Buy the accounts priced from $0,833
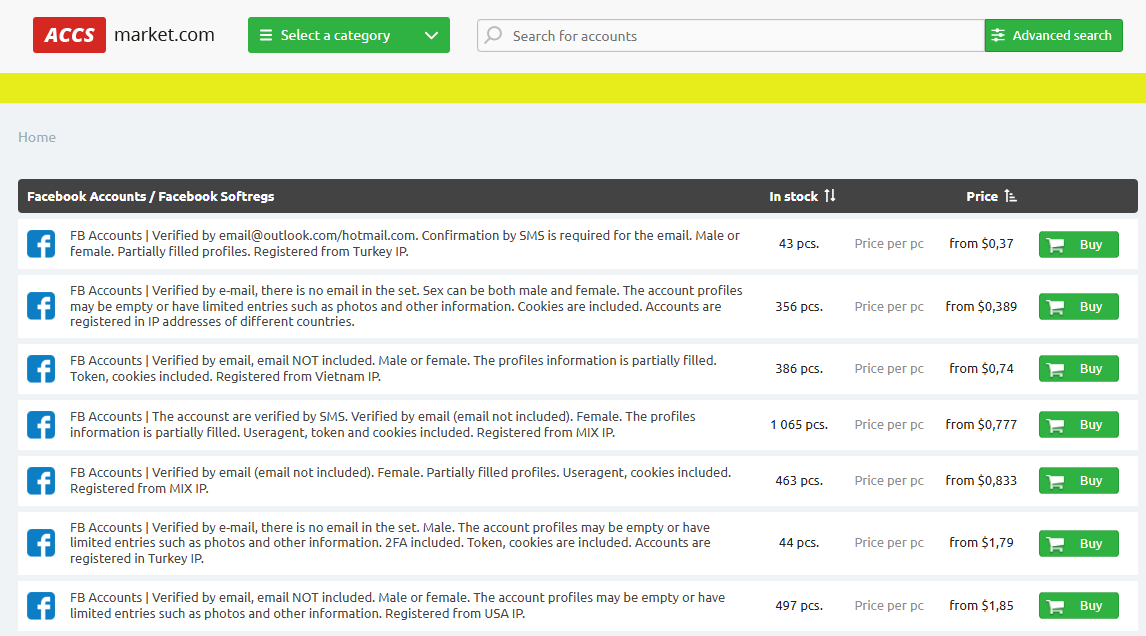The image size is (1146, 636). pos(1079,480)
